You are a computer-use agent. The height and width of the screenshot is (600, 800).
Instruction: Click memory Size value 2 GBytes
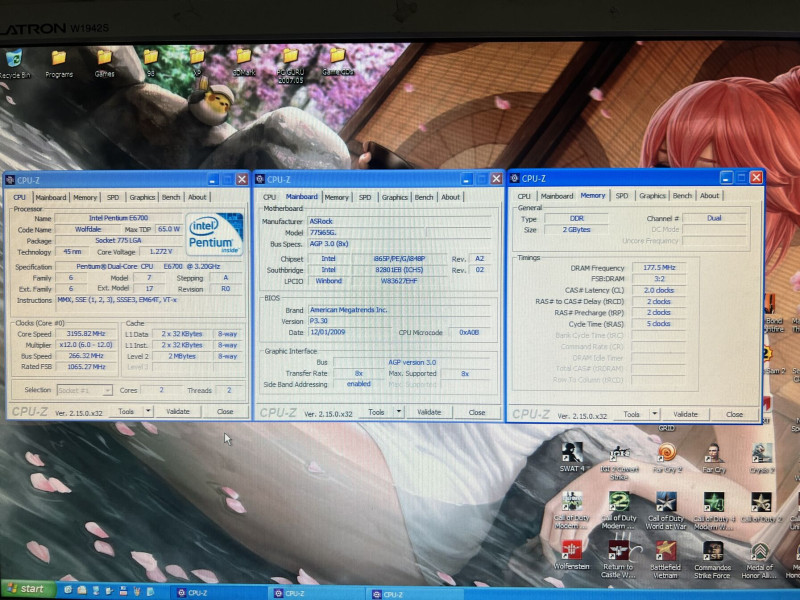577,230
